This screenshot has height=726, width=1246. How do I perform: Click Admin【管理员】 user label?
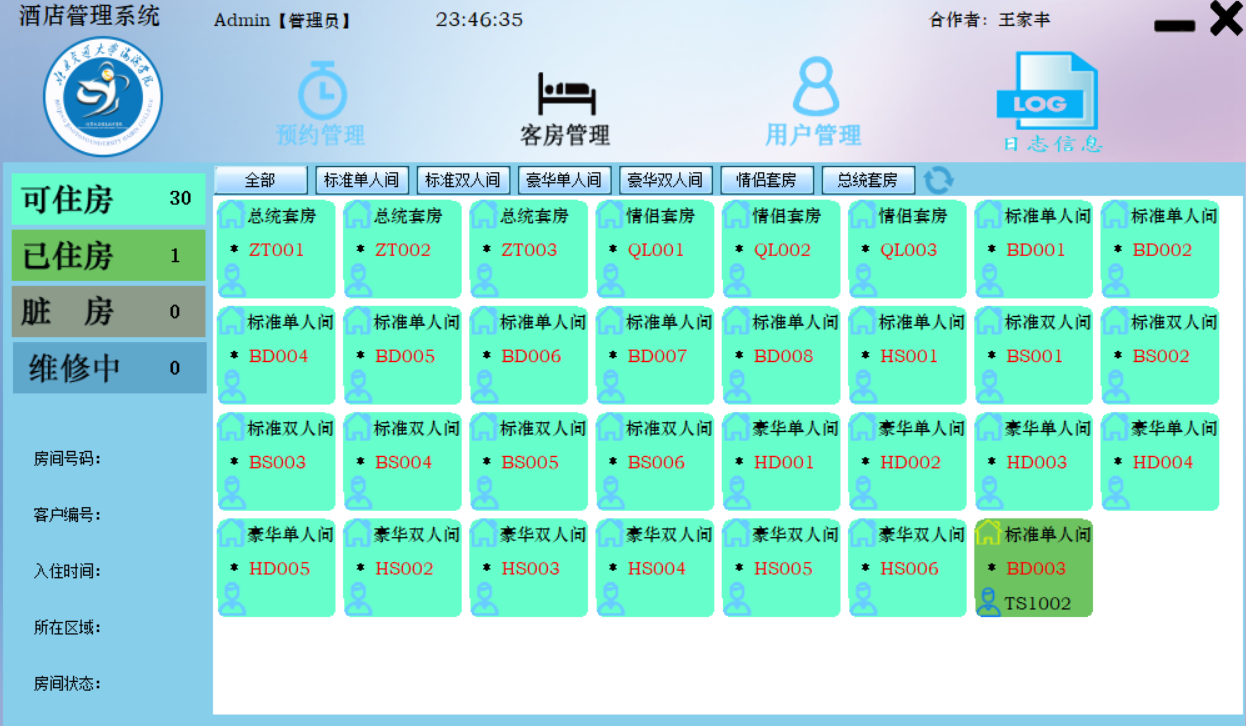pyautogui.click(x=284, y=20)
